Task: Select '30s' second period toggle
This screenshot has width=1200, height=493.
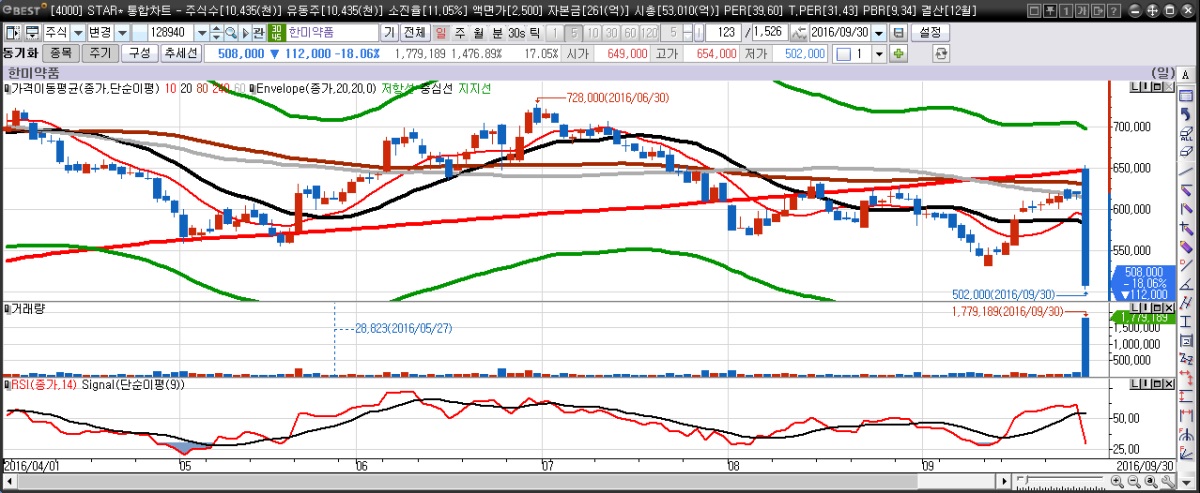Action: [516, 32]
